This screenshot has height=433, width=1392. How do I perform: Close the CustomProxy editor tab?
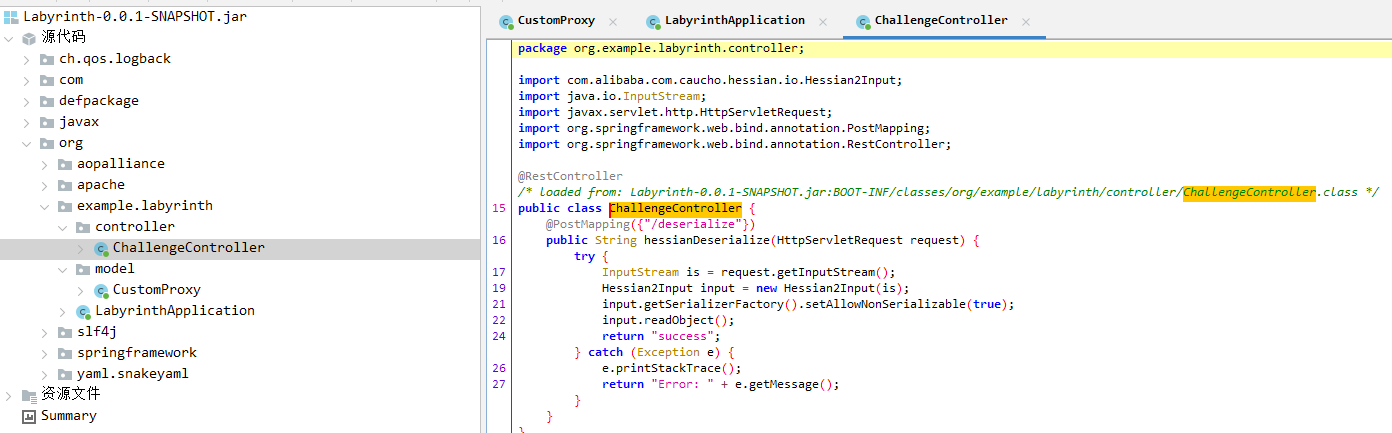point(613,21)
